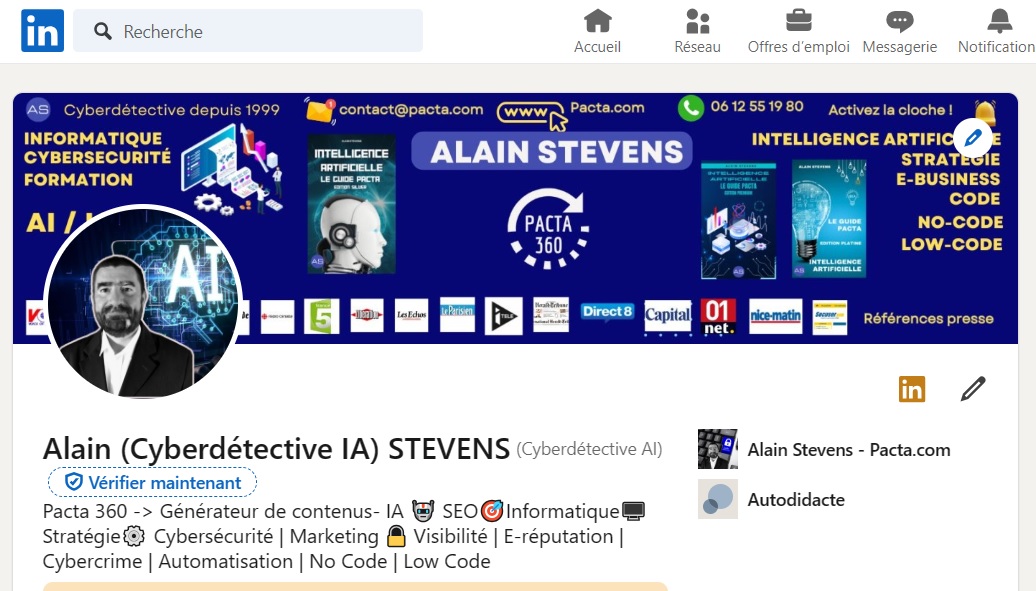Click the name Alain (Cyberdétective IA) STEVENS
The image size is (1036, 591).
pos(274,448)
